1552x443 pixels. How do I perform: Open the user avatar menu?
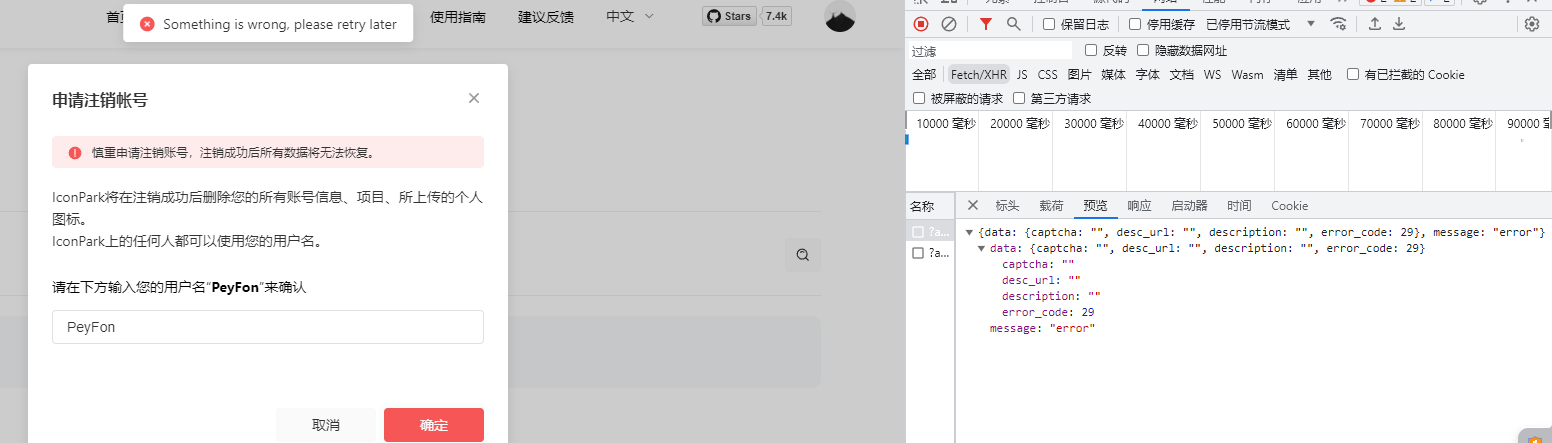(840, 17)
